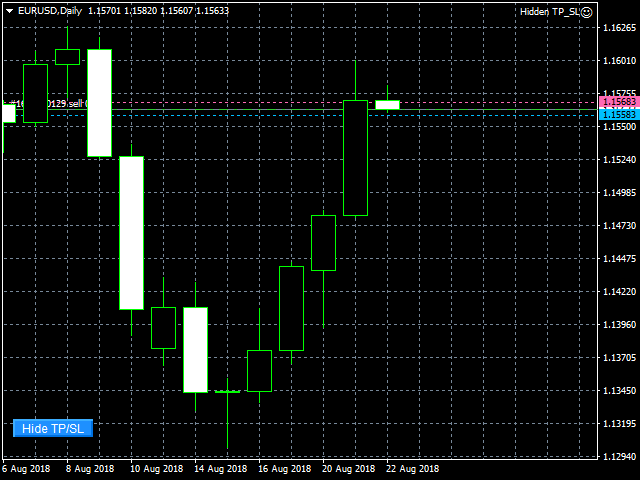640x480 pixels.
Task: Click the 22 Aug 2018 date label
Action: (412, 469)
